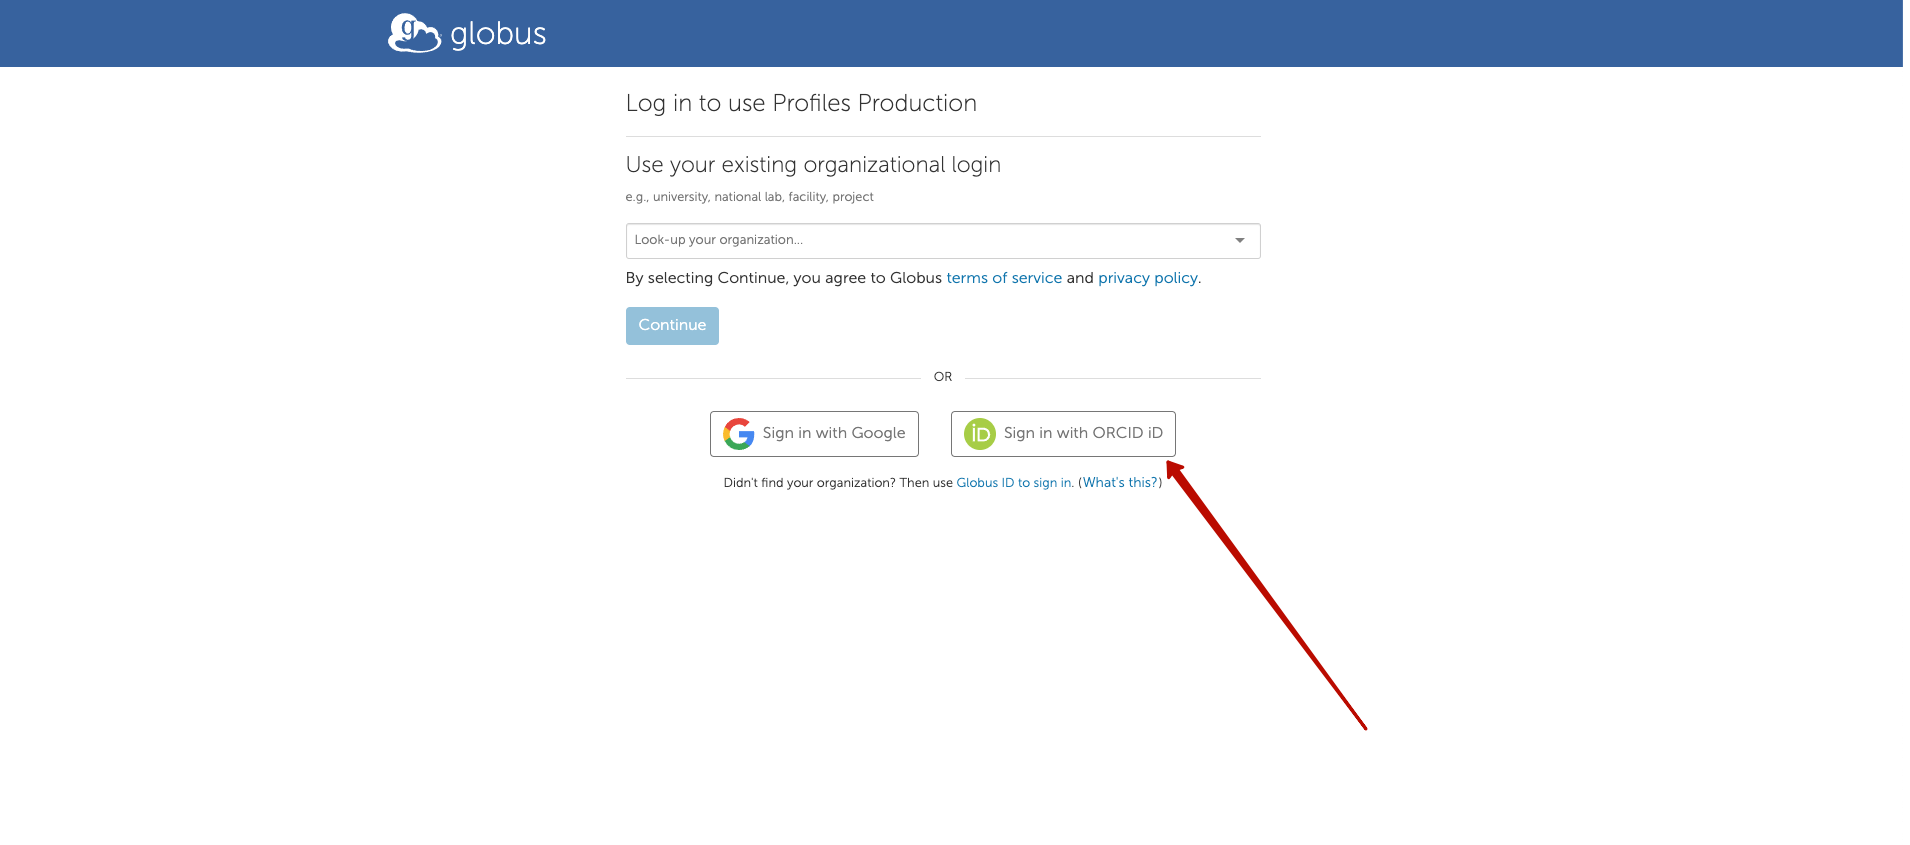
Task: Select the 'e.g., university, national lab' hint text
Action: (749, 197)
